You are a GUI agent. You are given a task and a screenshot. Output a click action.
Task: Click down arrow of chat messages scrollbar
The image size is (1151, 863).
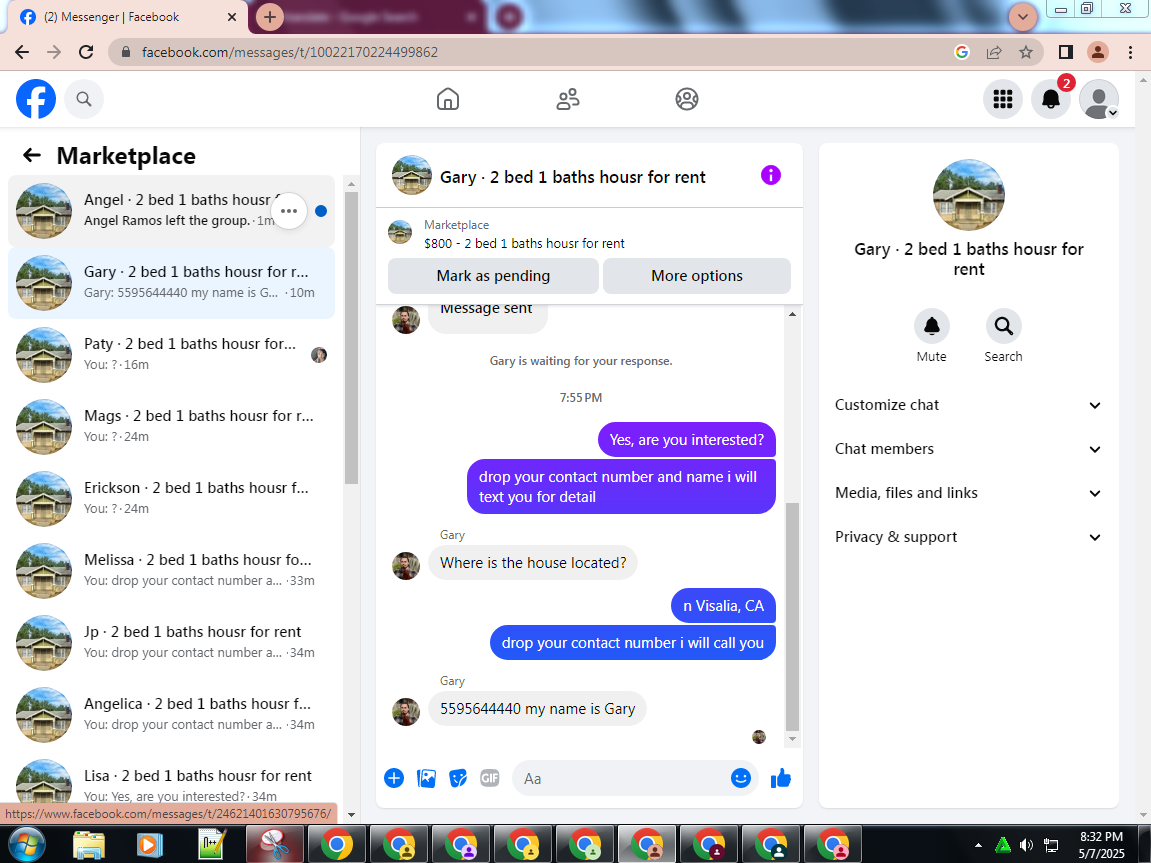(792, 740)
